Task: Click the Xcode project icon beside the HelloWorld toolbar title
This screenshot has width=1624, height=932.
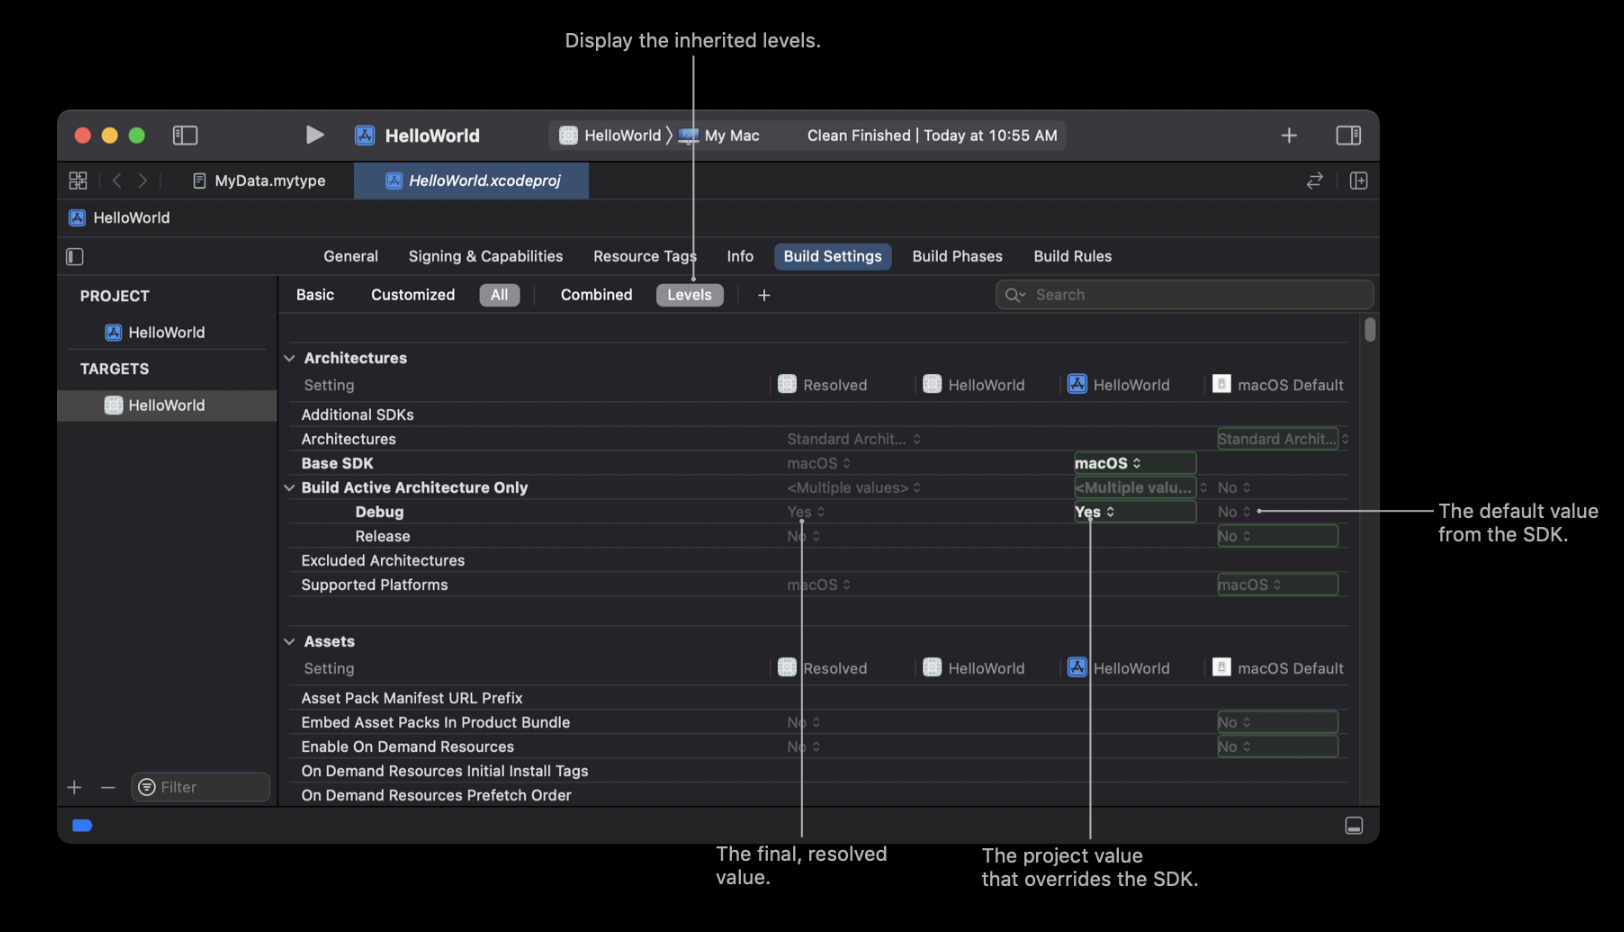Action: pos(365,135)
